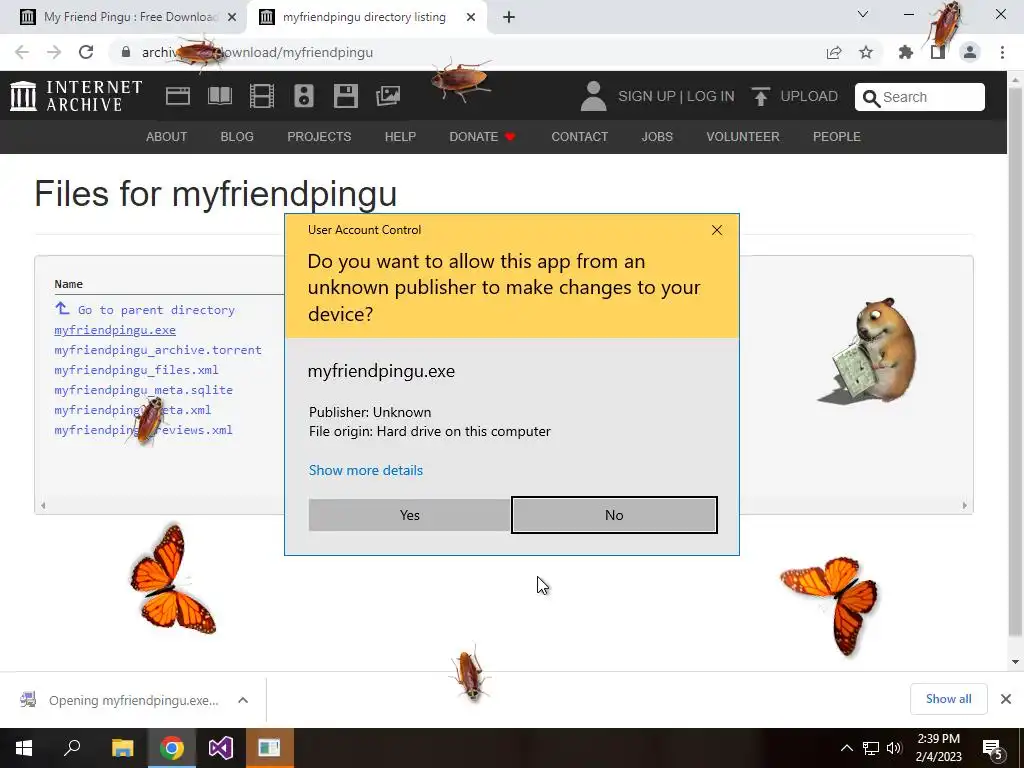Reload the page in Chrome

tap(86, 52)
